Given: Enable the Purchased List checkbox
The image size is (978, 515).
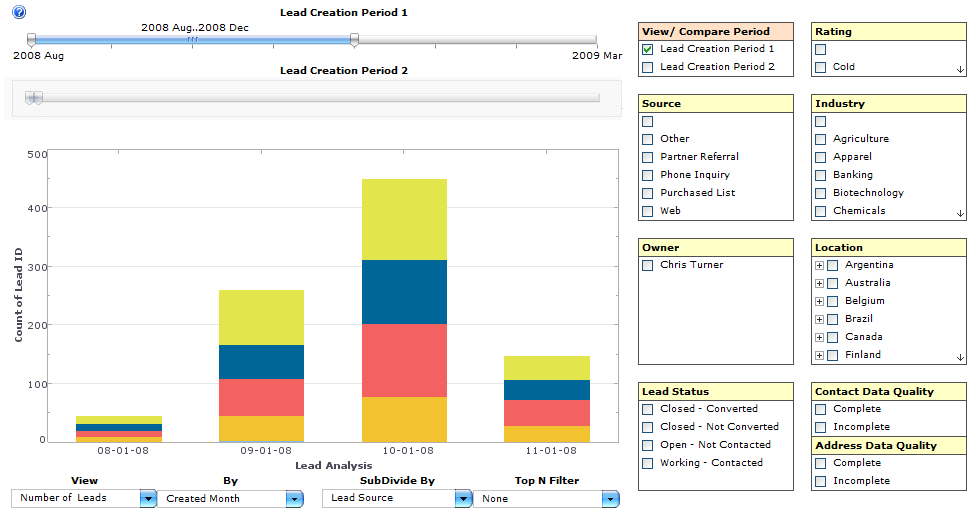Looking at the screenshot, I should pos(647,193).
